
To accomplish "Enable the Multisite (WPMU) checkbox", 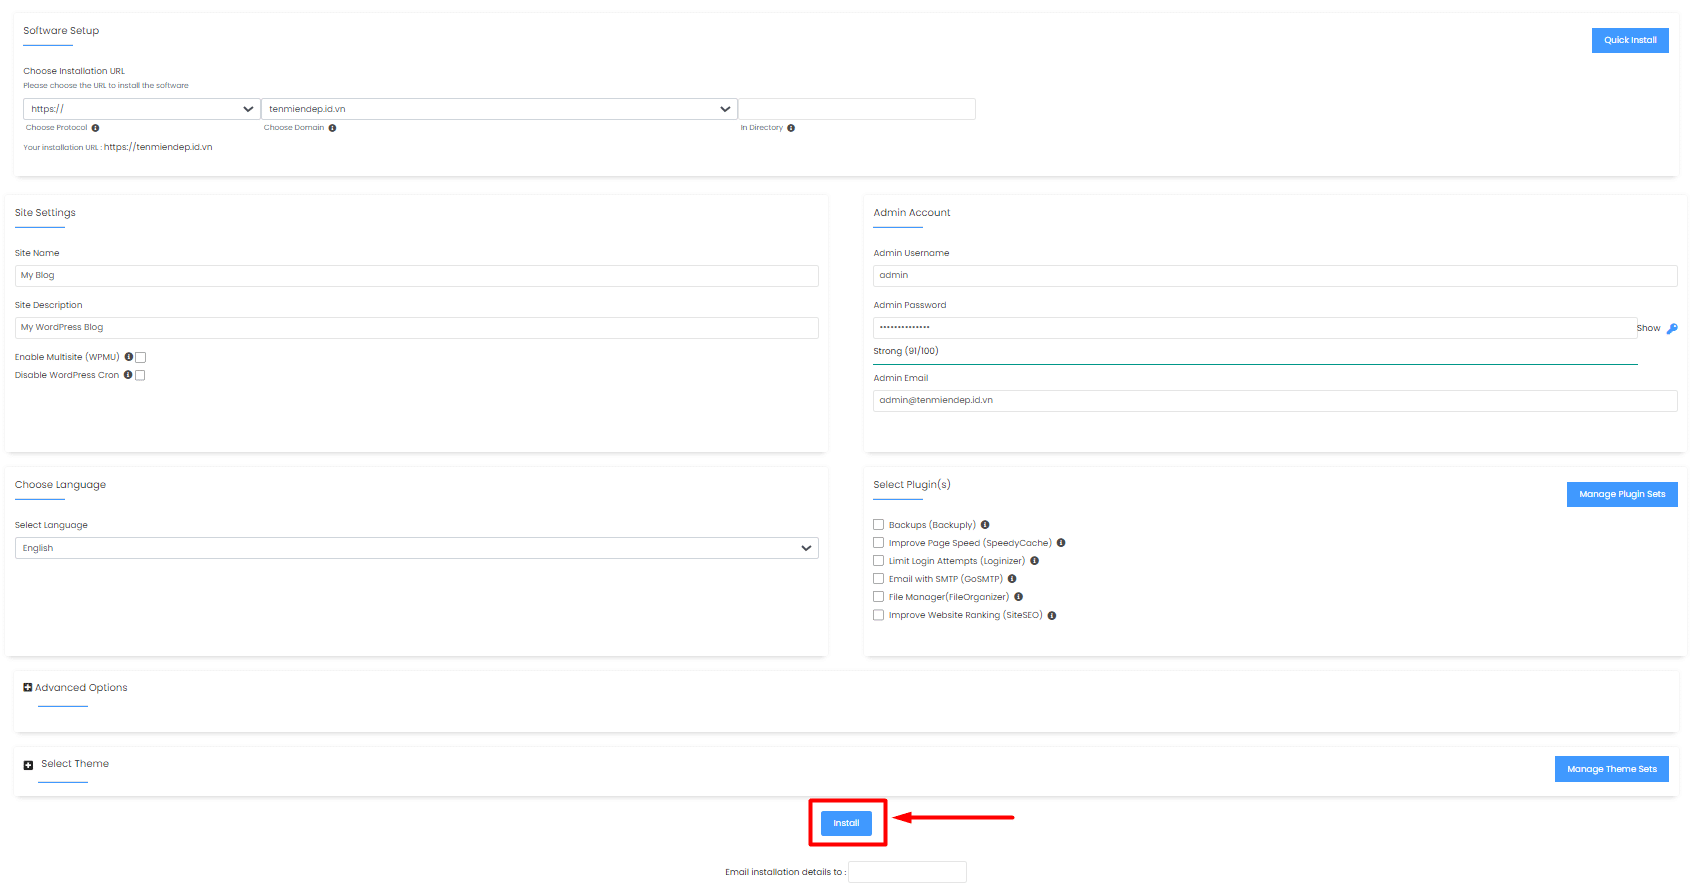I will coord(141,357).
